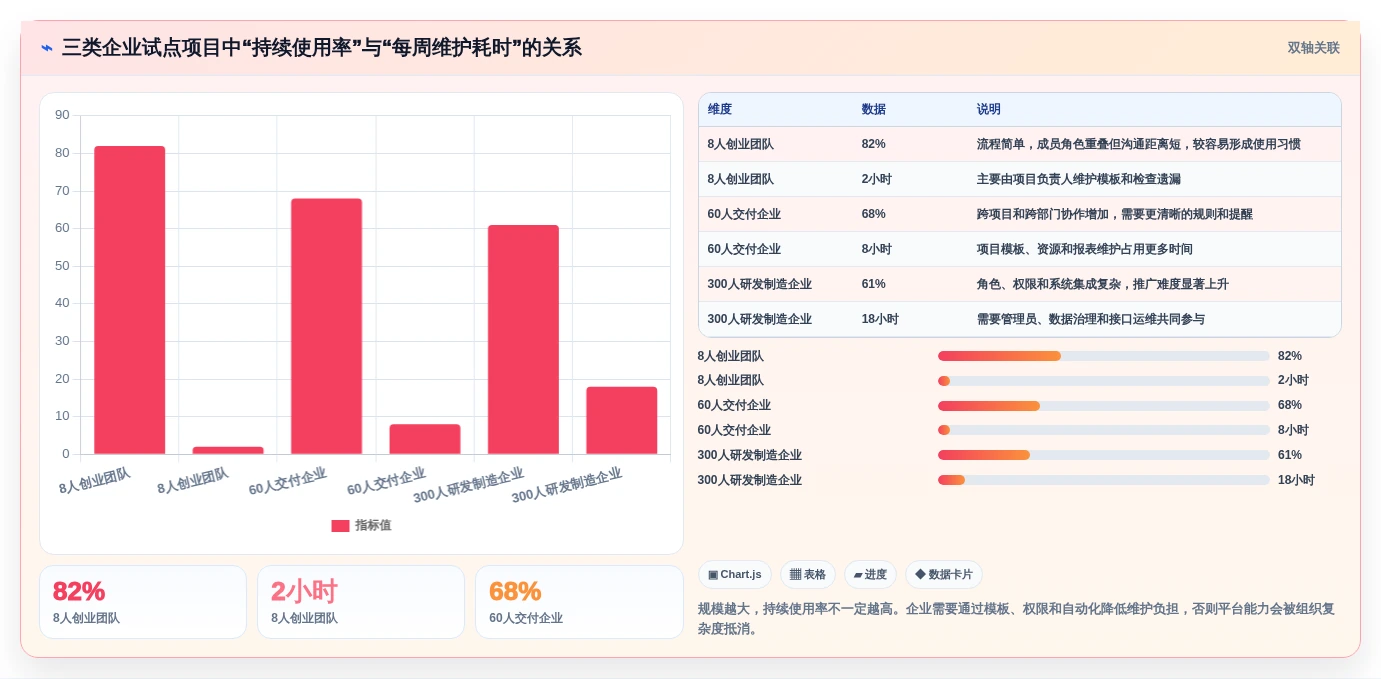Click the 8小时 progress bar
The width and height of the screenshot is (1381, 679).
click(x=1104, y=430)
